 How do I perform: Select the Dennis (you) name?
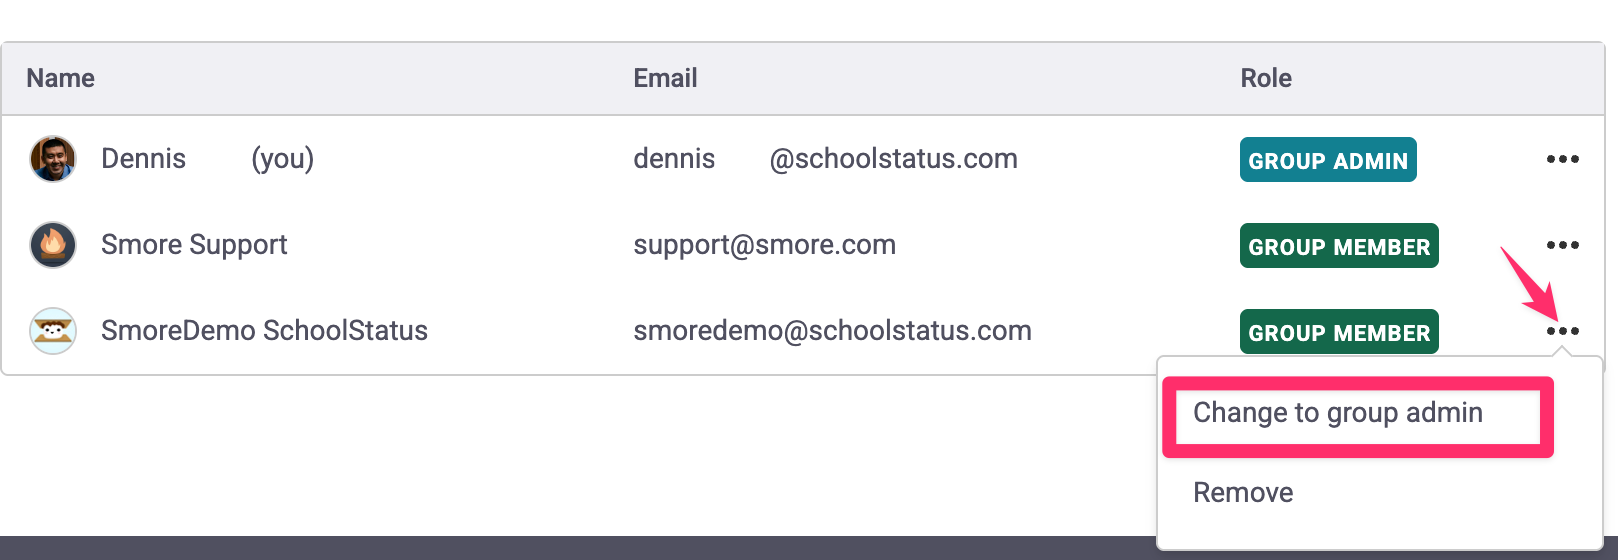tap(207, 159)
